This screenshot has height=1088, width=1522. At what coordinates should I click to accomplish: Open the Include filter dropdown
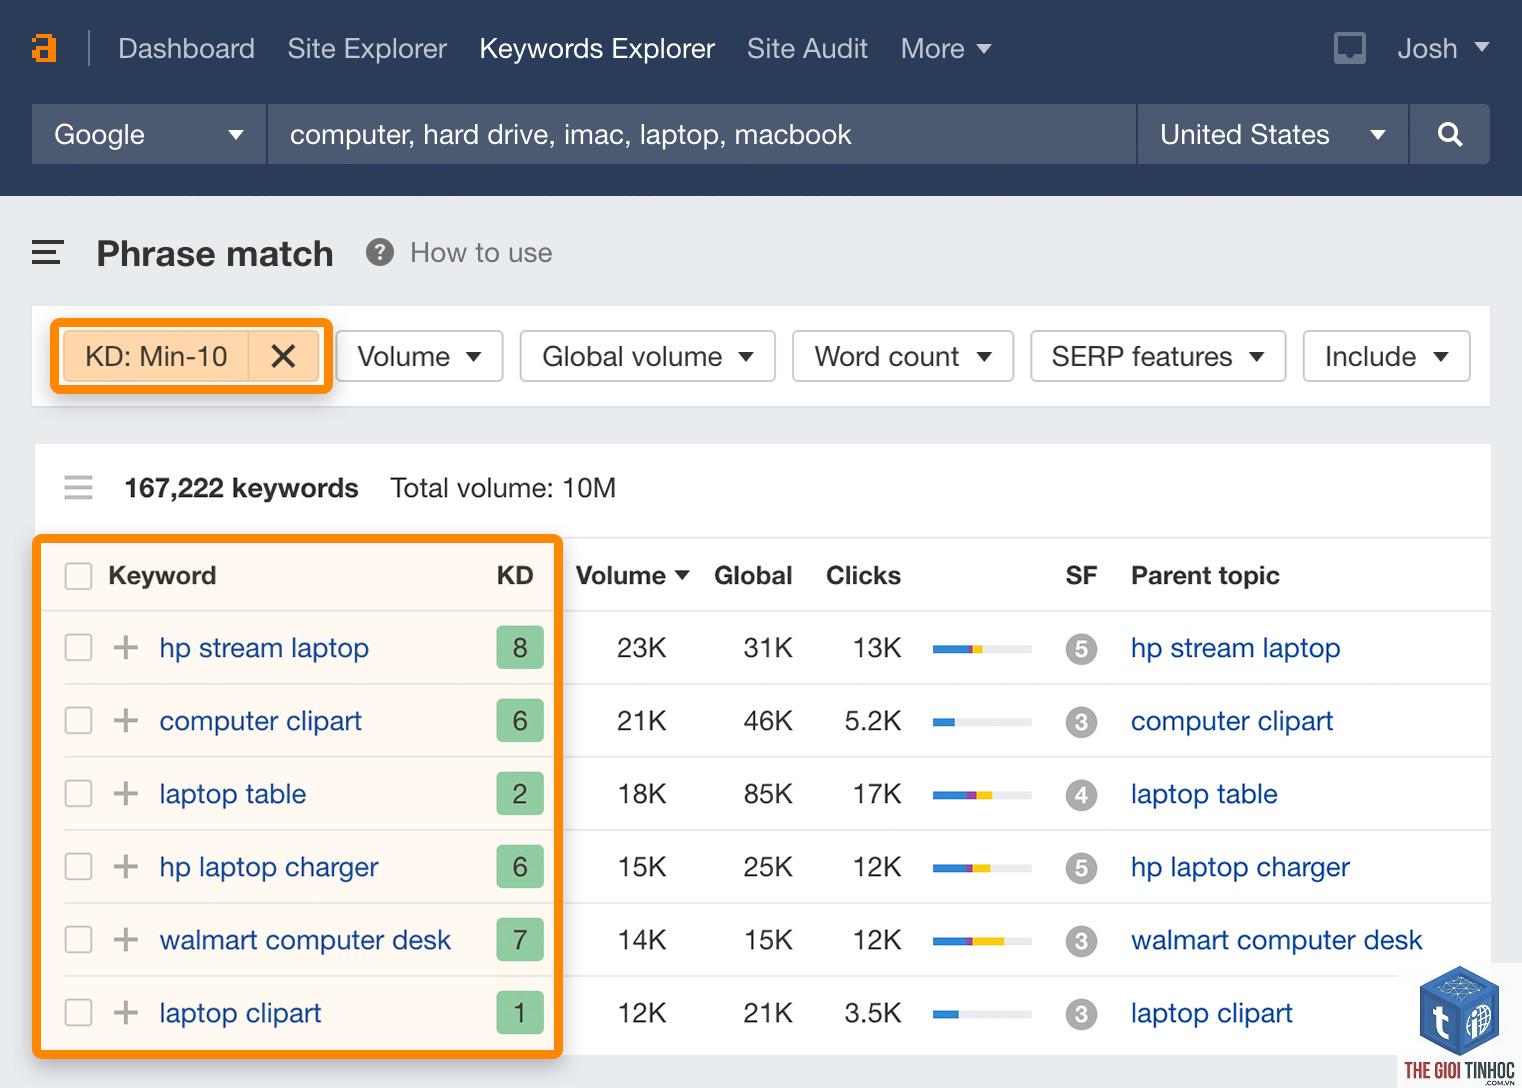pyautogui.click(x=1386, y=356)
